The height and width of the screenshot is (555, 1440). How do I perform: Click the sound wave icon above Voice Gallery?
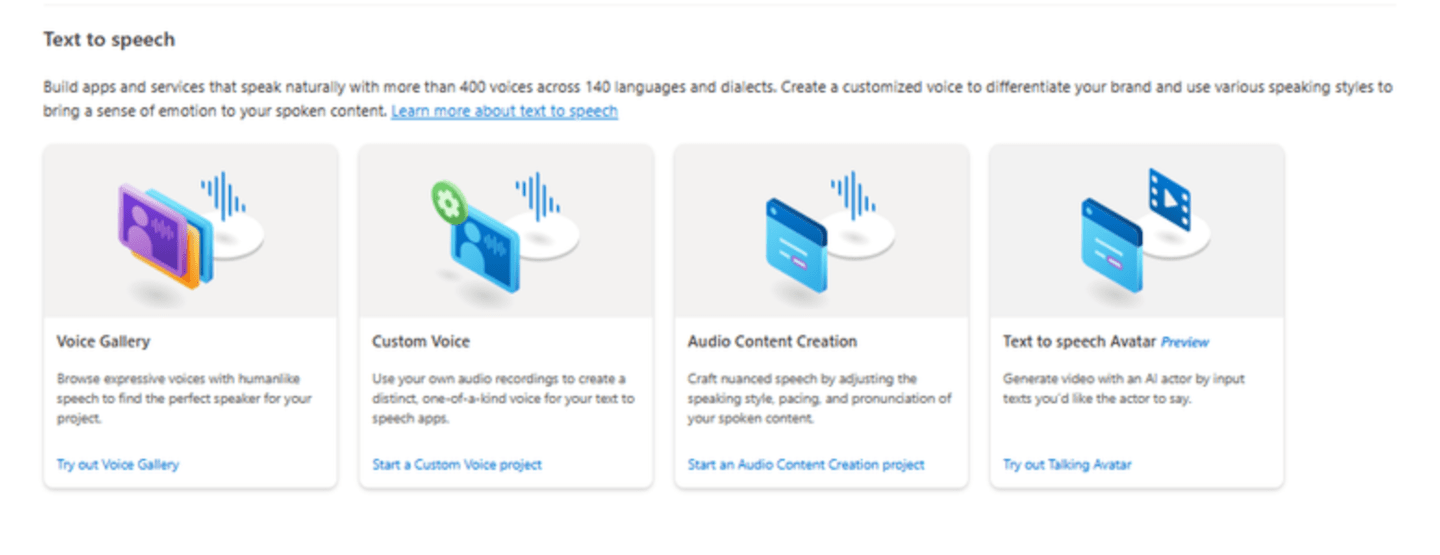point(222,195)
